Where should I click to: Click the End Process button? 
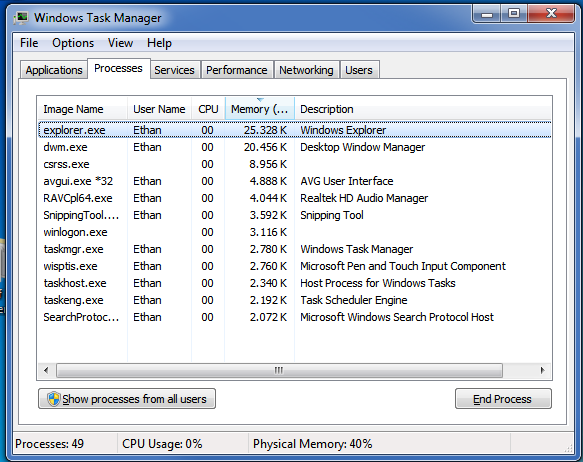tap(503, 399)
